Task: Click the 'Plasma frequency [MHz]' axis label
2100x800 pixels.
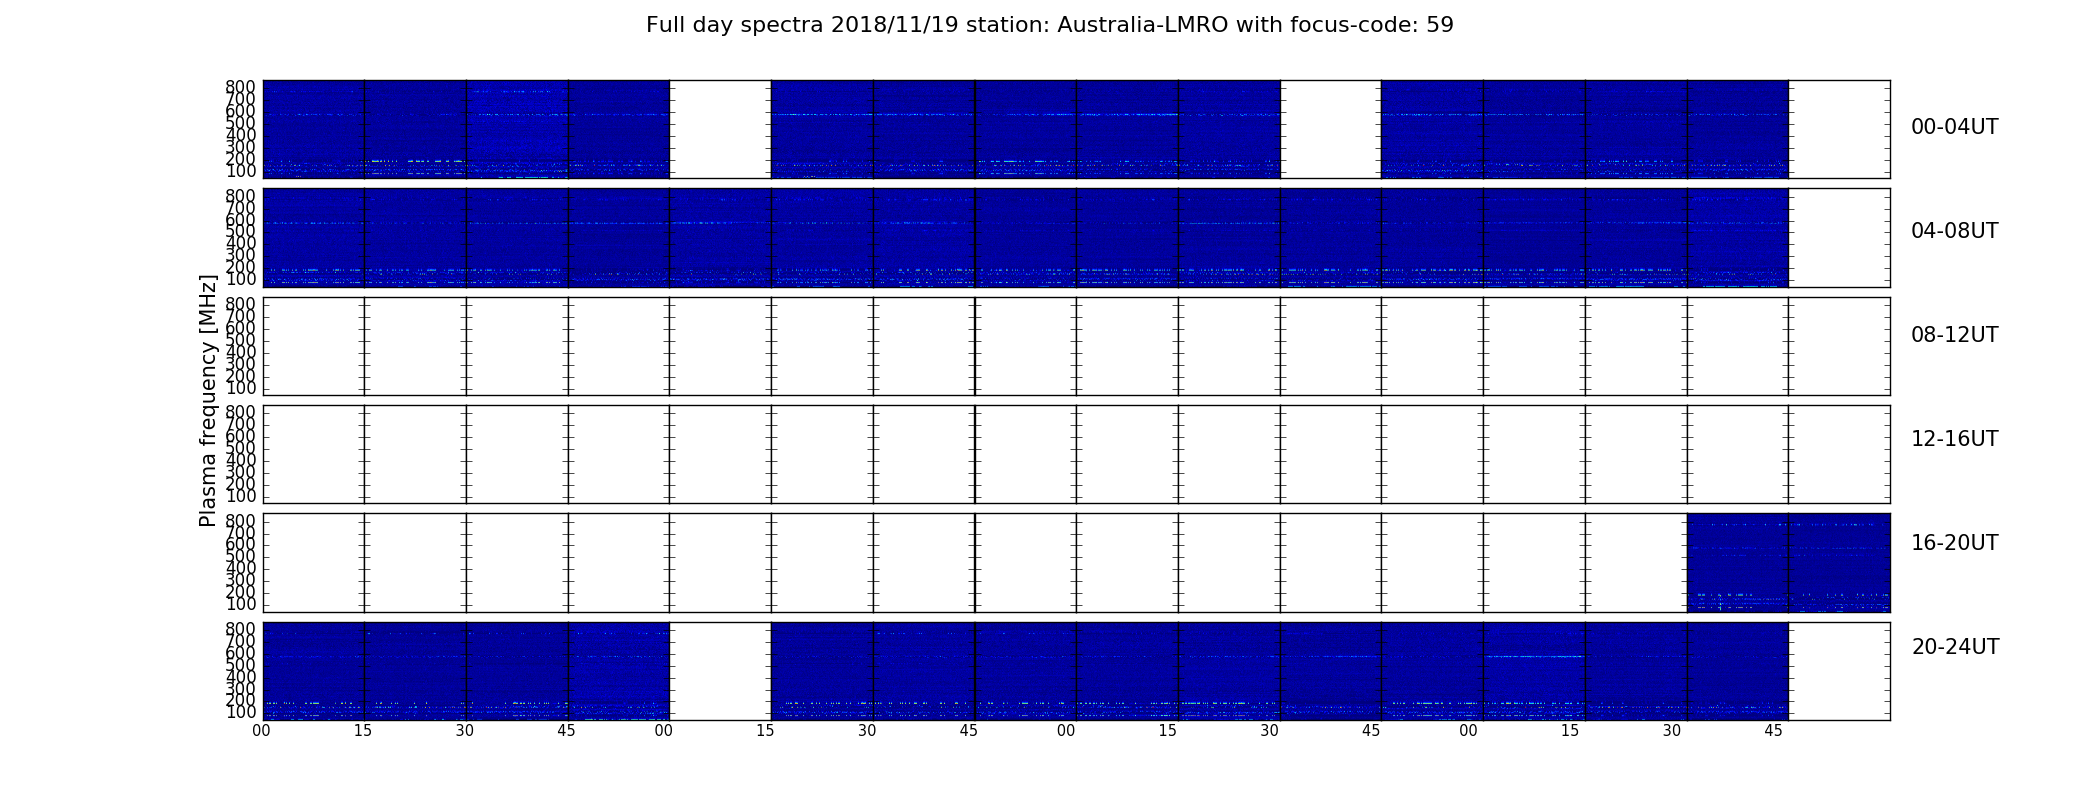Action: pos(208,400)
